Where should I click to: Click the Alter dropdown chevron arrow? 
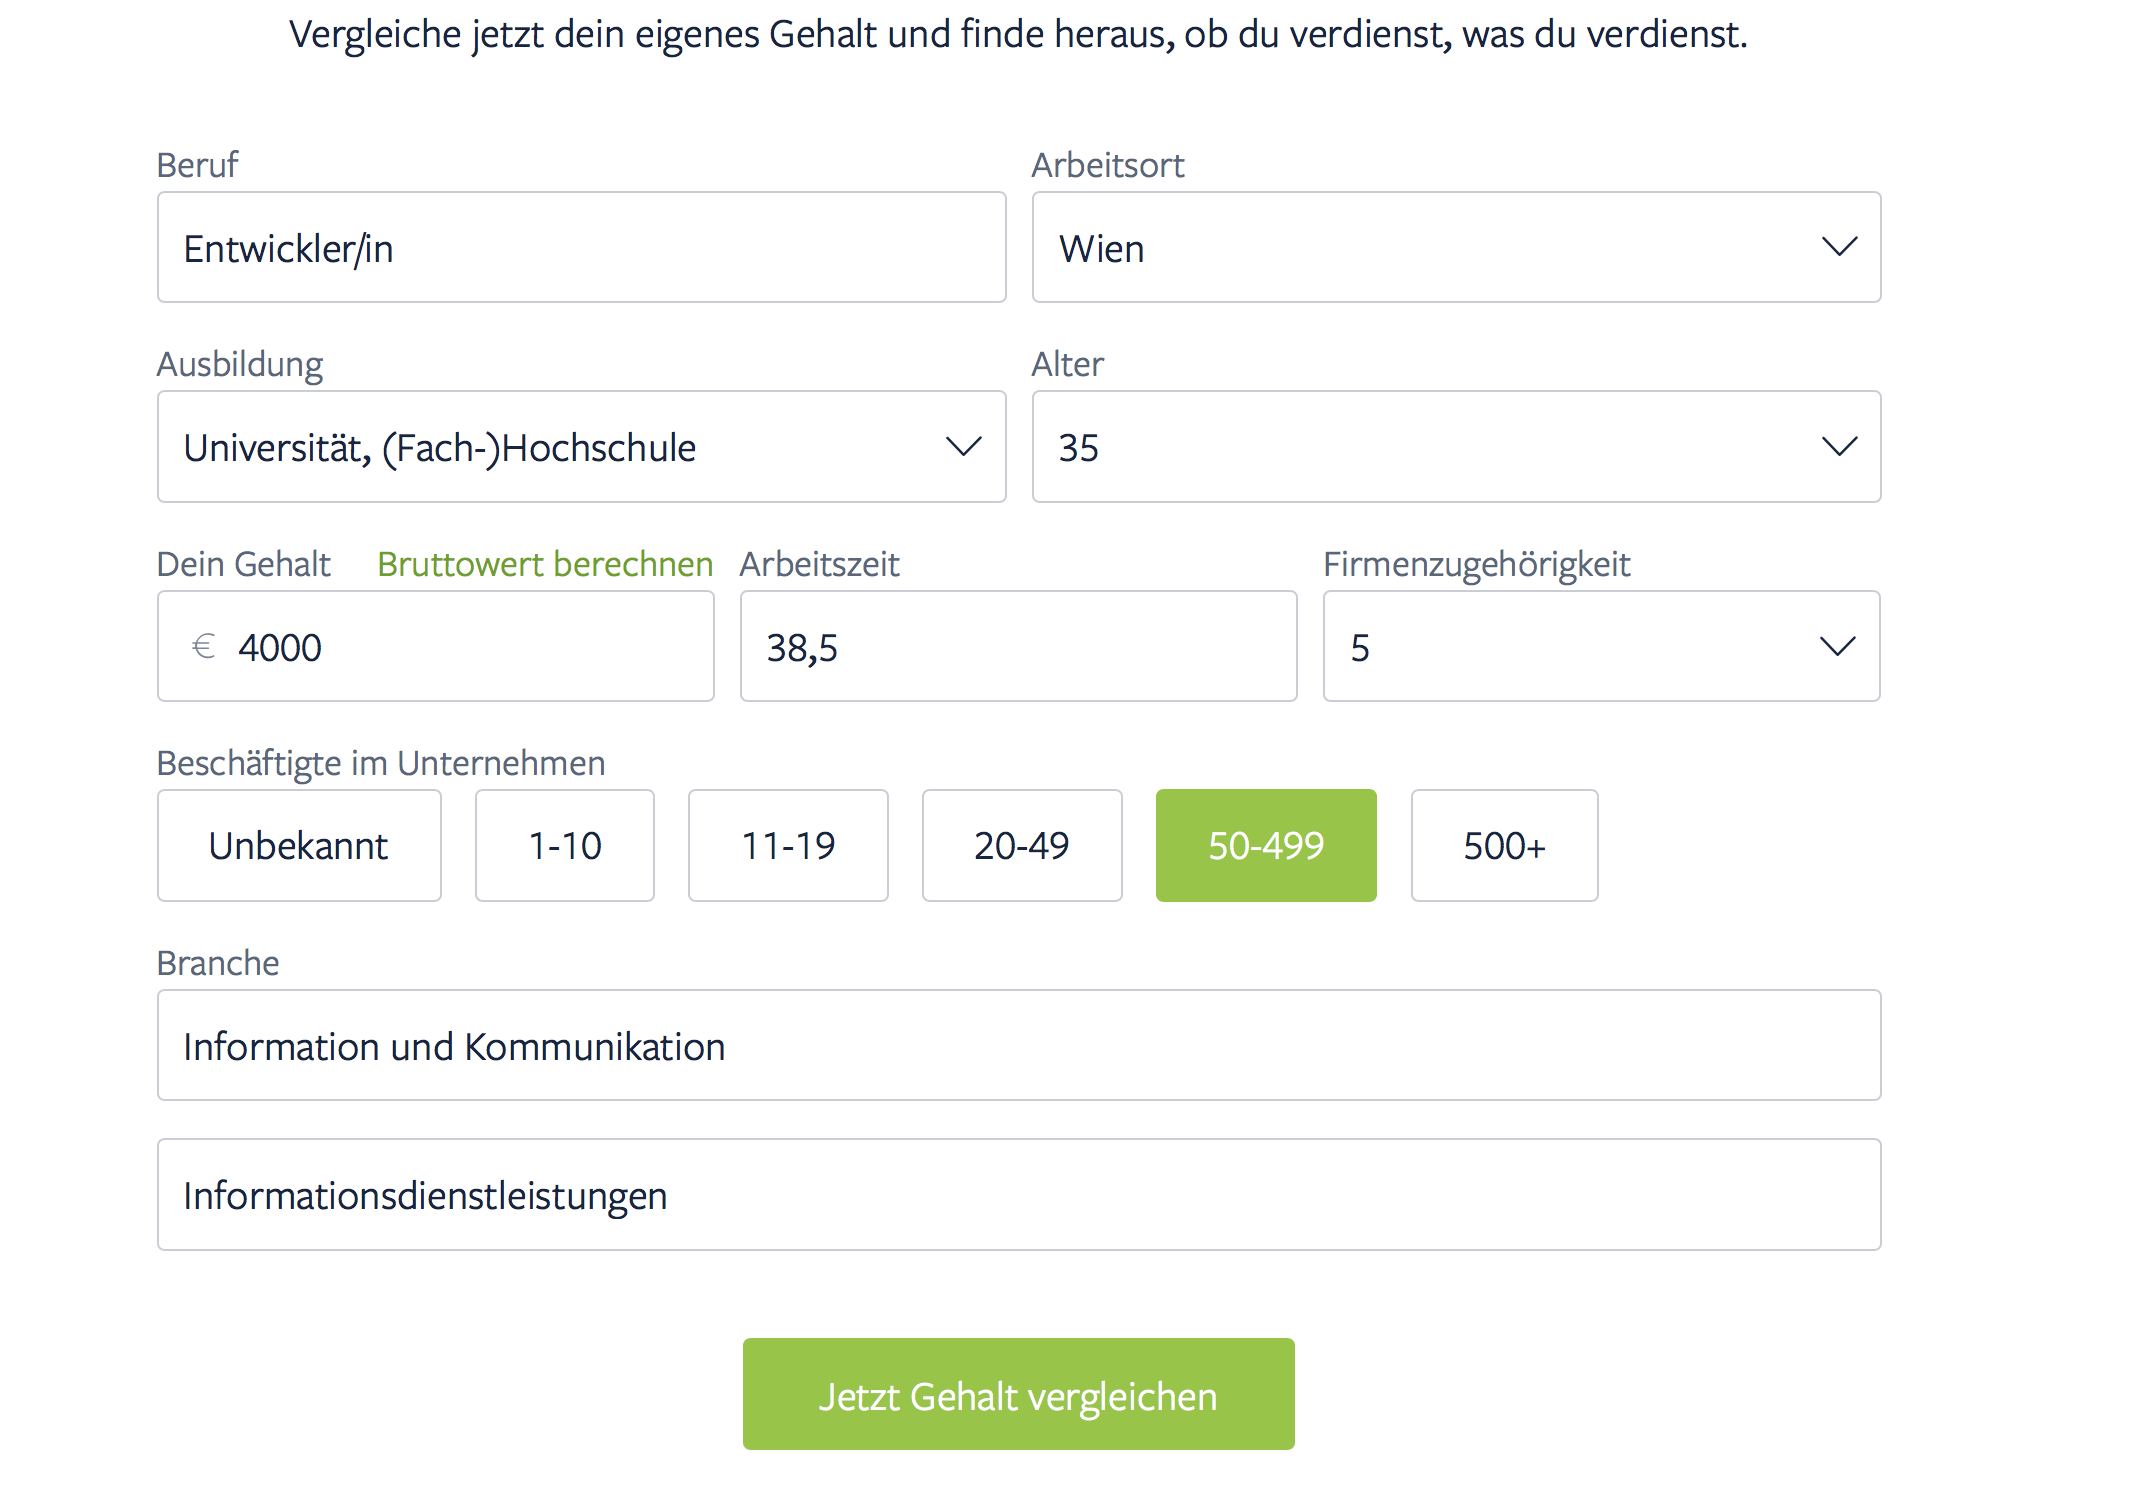click(1839, 446)
